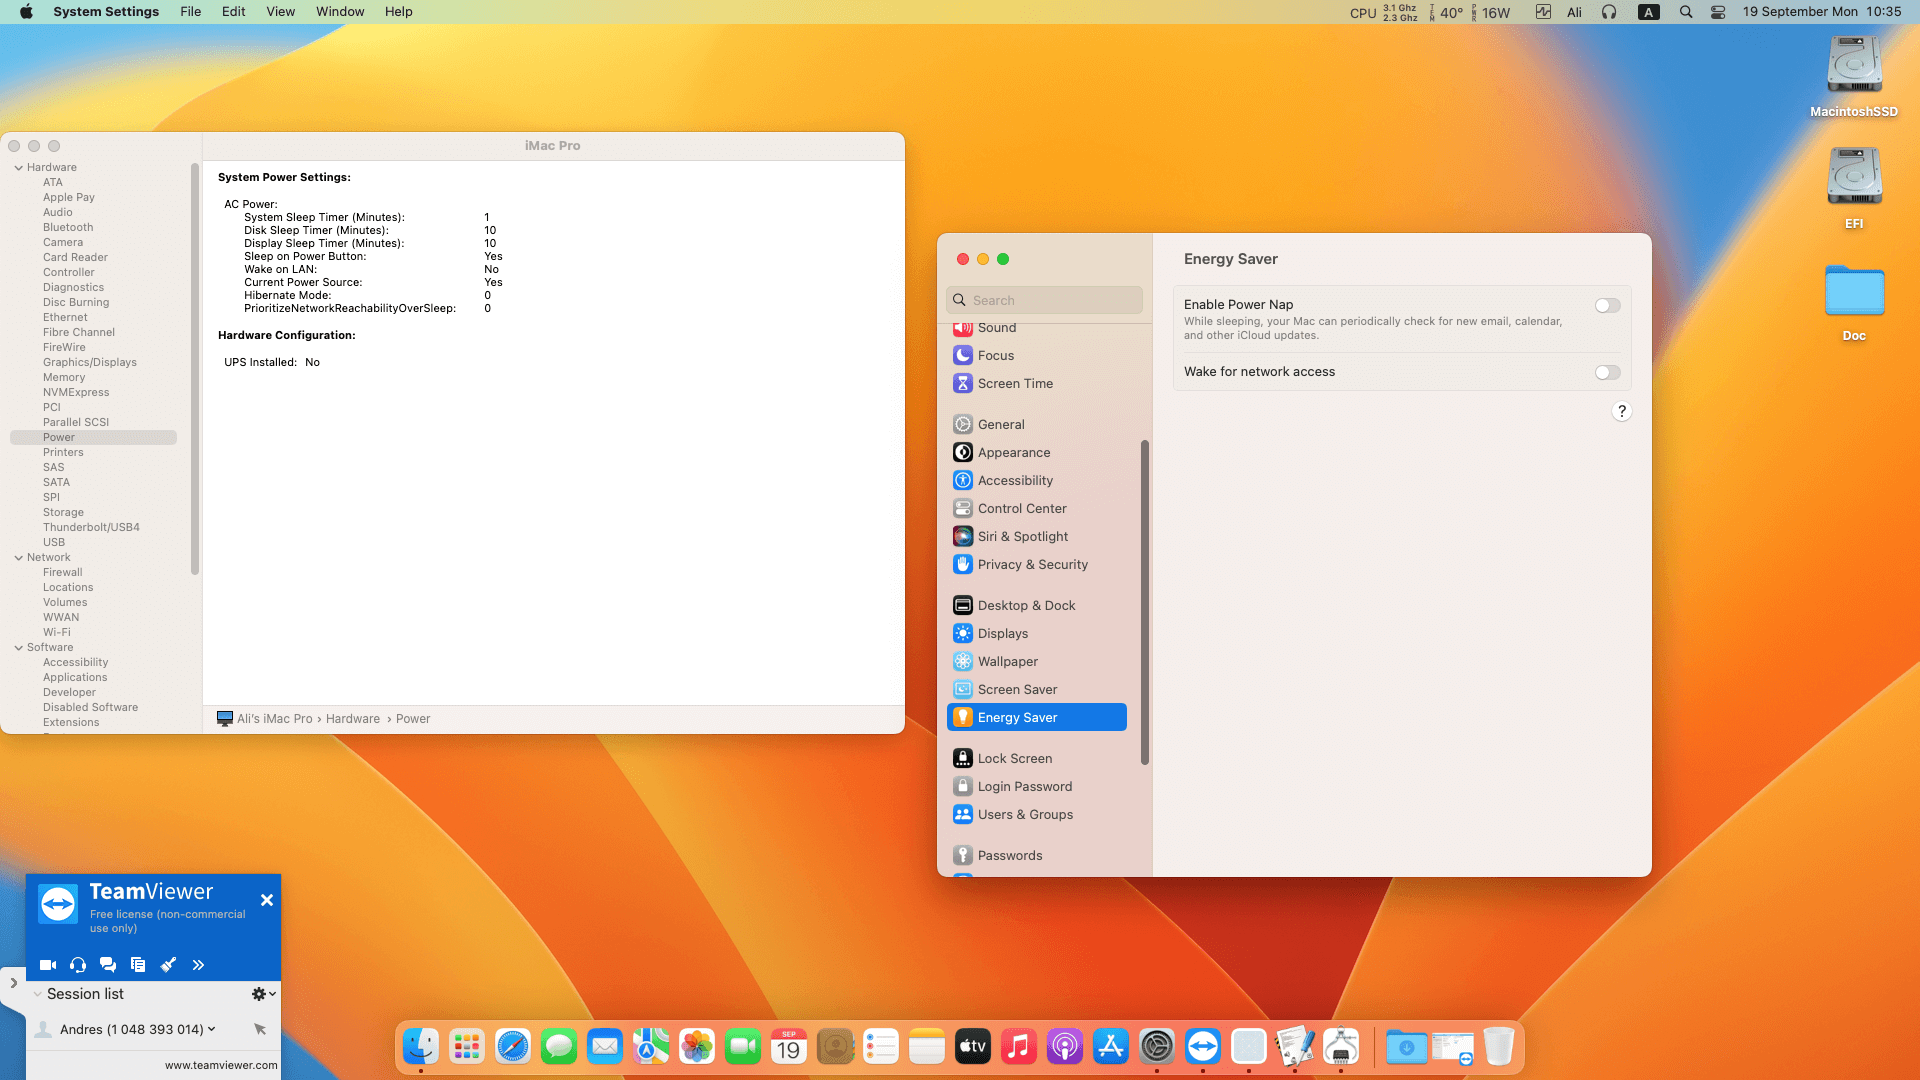Click the System Settings search field
1920x1080 pixels.
click(x=1045, y=300)
